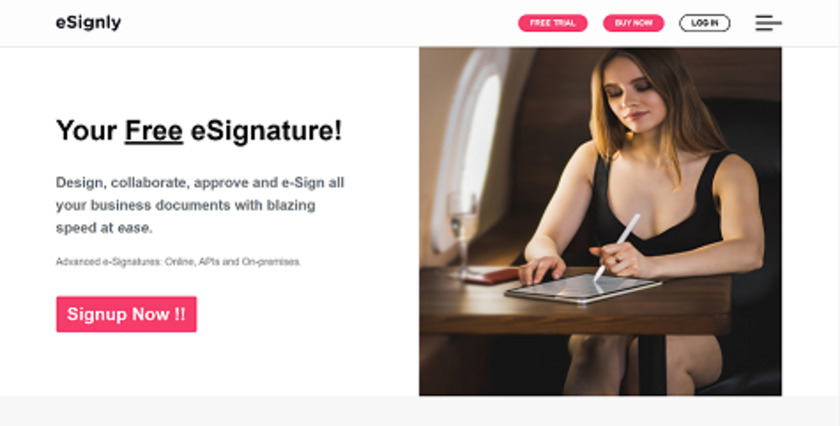Click the wooden table edge in photo
The image size is (840, 426).
(575, 325)
